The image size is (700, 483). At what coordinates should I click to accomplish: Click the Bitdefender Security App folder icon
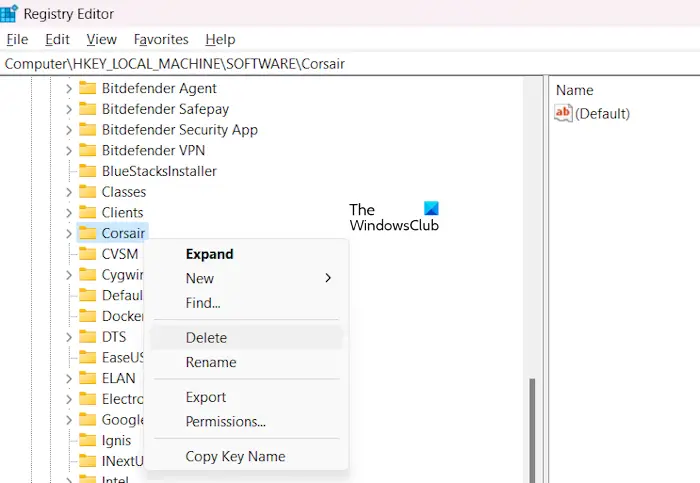(88, 129)
